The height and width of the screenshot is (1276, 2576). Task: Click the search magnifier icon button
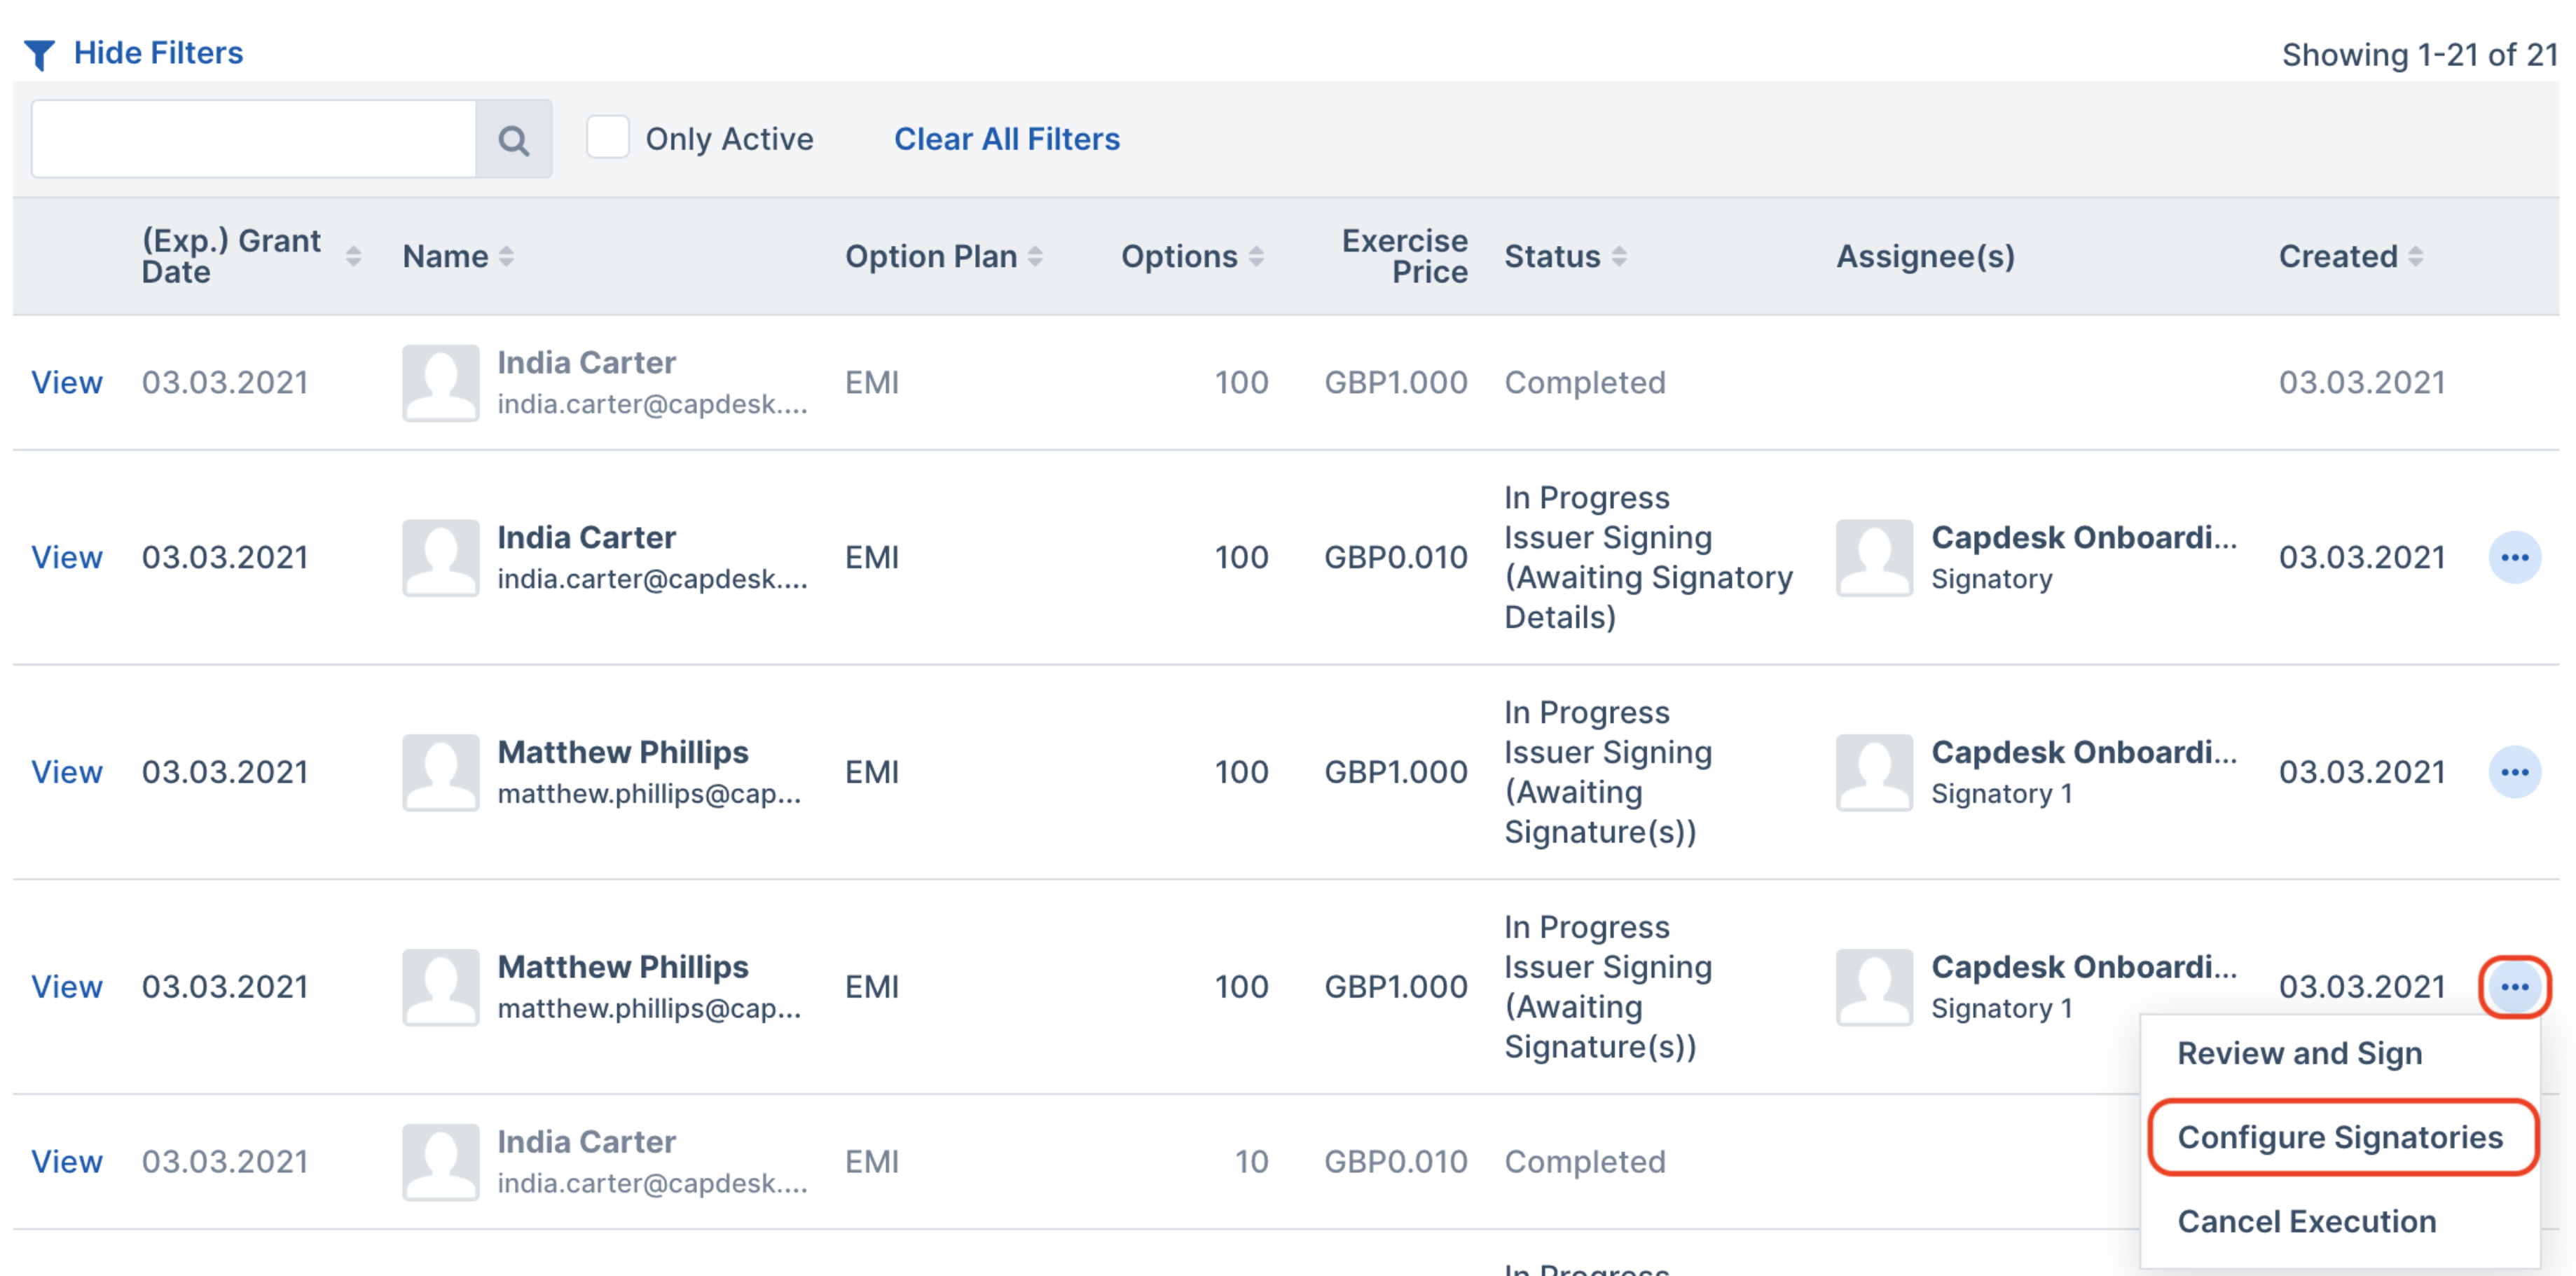click(513, 139)
